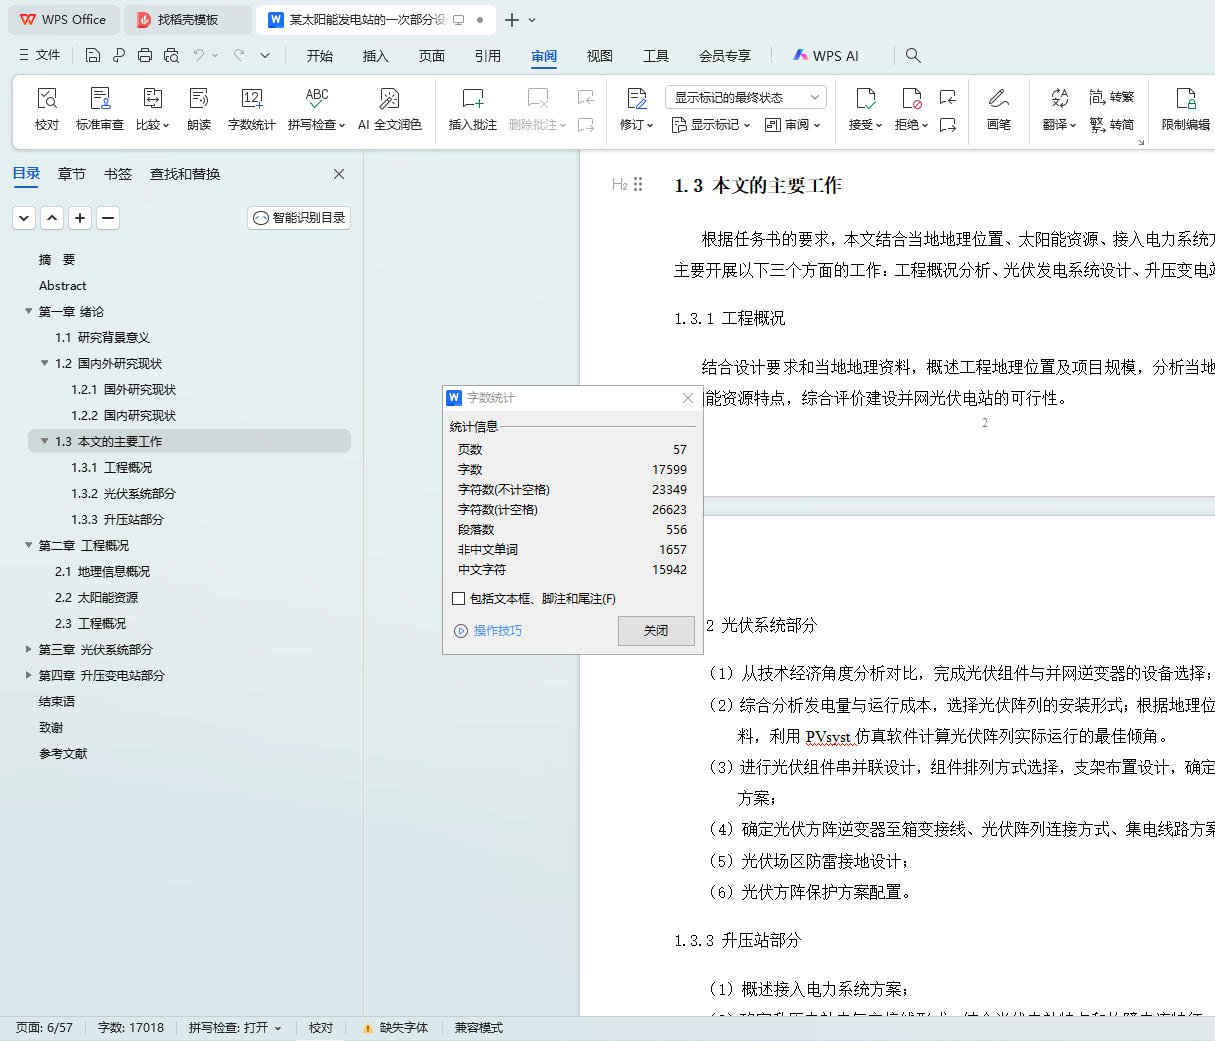This screenshot has width=1215, height=1041.
Task: Toggle 拼写检查 status in status bar
Action: click(x=235, y=1028)
